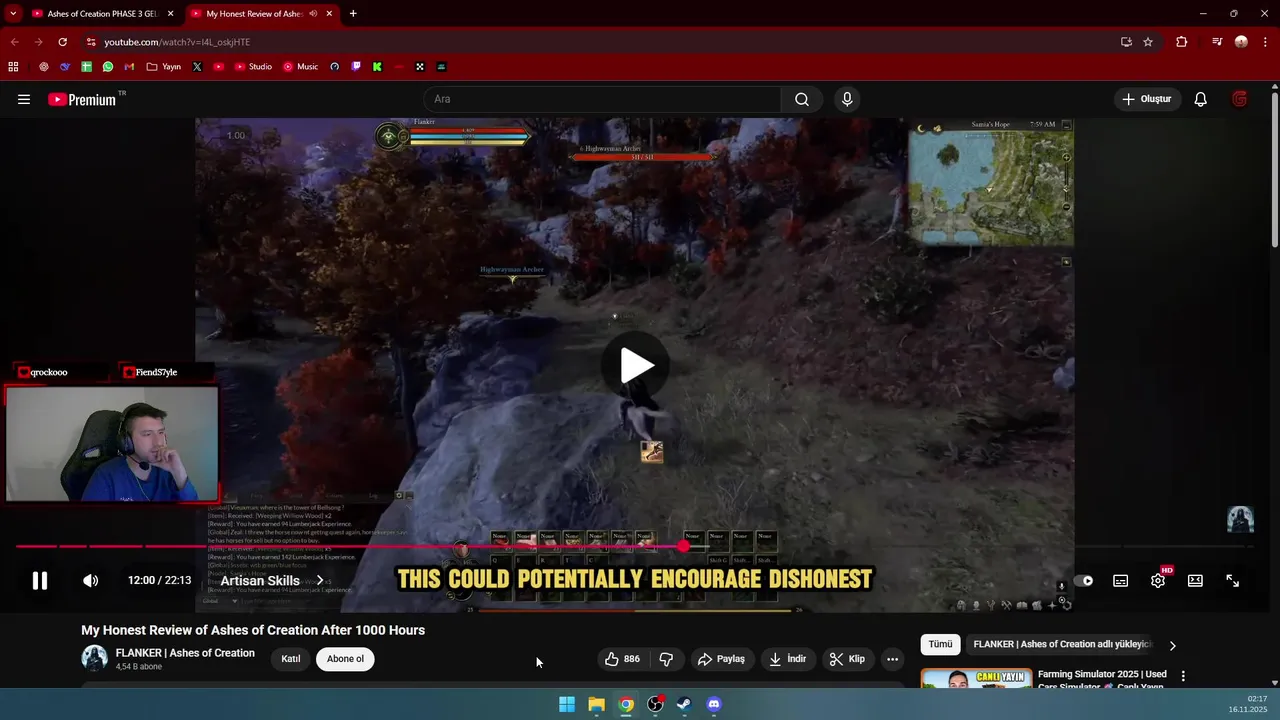Open the YouTube hamburger guide menu

(24, 99)
